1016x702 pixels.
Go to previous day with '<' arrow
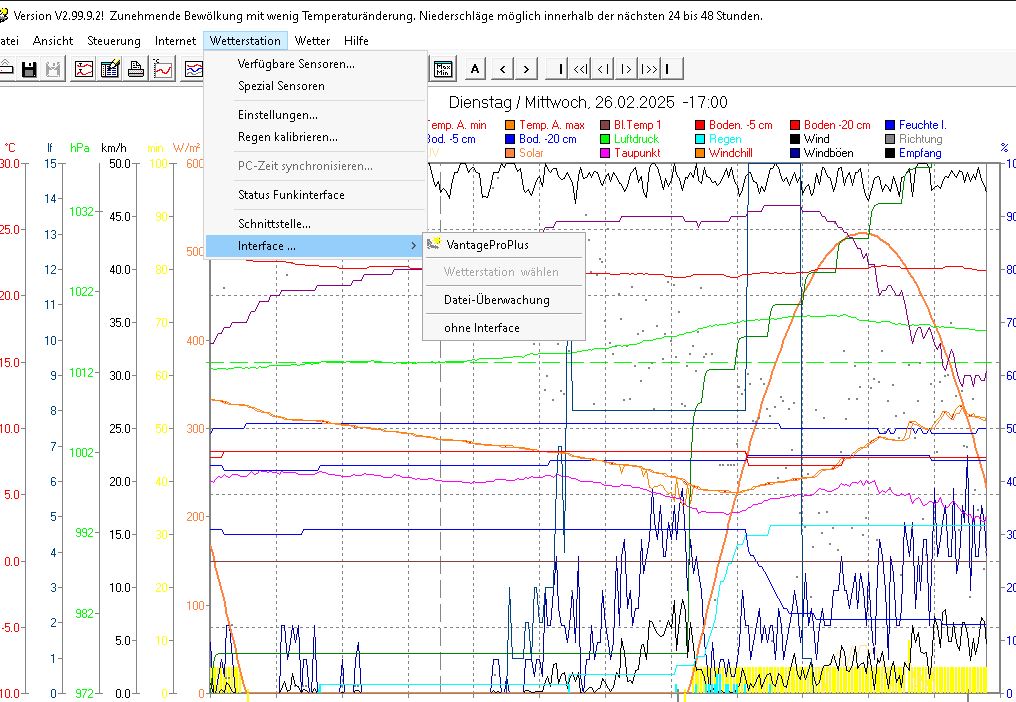tap(503, 69)
